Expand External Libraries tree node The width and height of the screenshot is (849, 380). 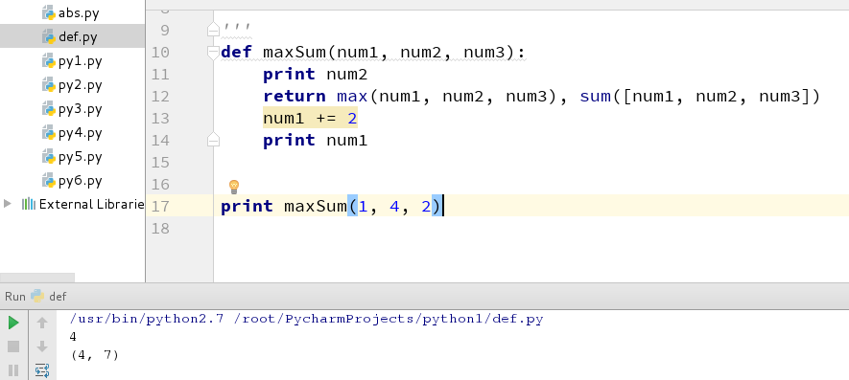(7, 204)
